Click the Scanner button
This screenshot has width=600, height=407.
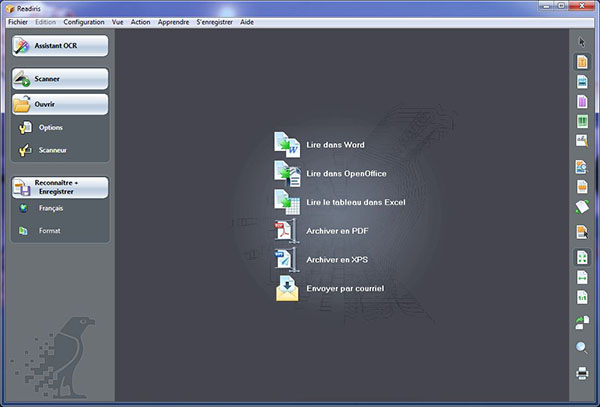[x=59, y=79]
